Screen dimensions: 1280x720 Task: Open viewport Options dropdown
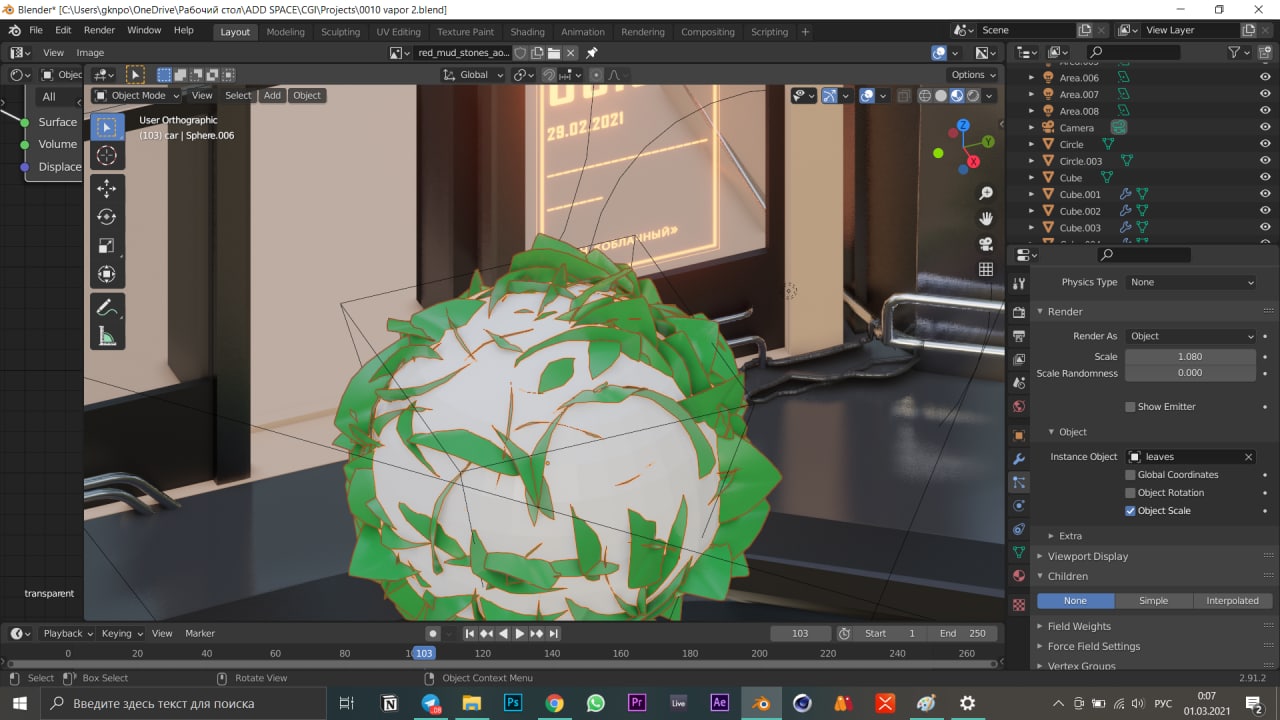click(972, 75)
